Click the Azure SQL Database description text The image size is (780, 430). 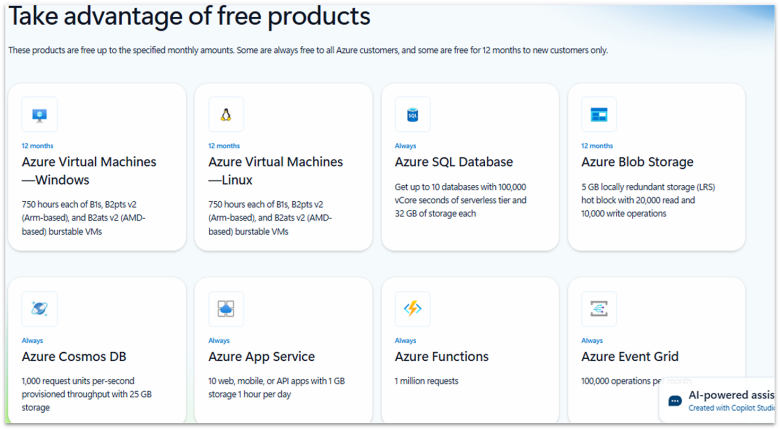click(x=462, y=201)
